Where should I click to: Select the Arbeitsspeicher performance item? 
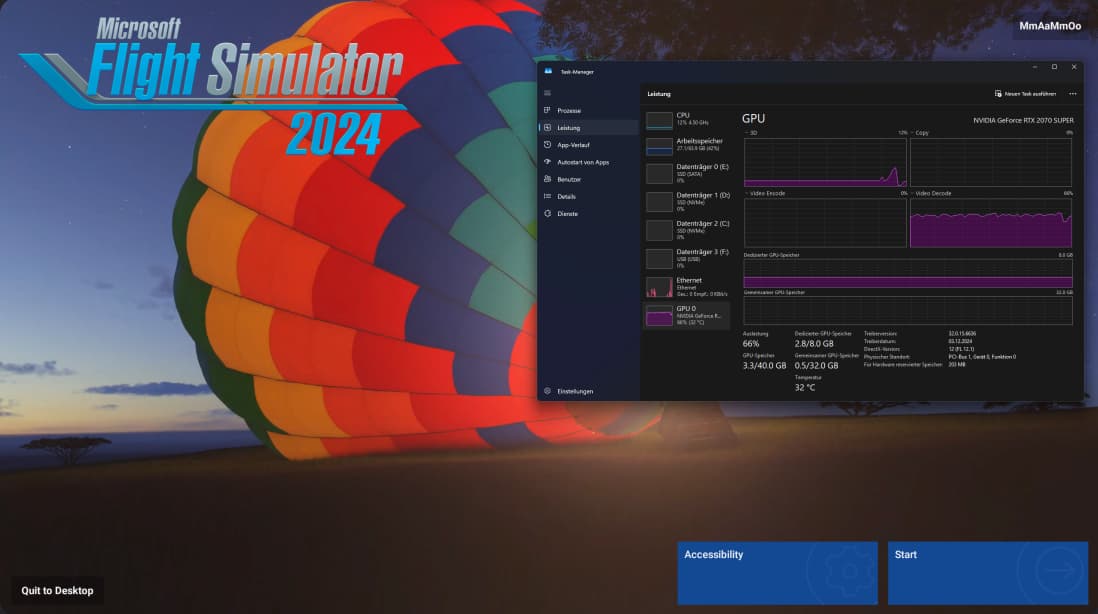click(x=686, y=145)
